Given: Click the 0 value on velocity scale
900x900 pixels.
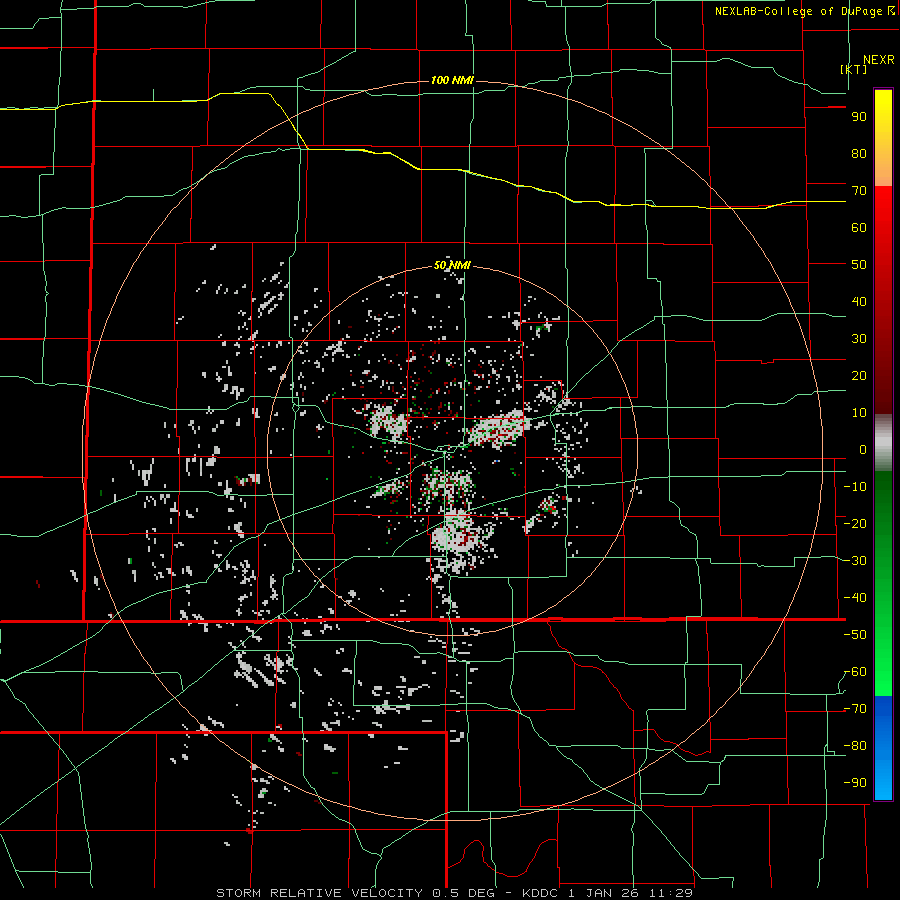Looking at the screenshot, I should click(x=863, y=450).
